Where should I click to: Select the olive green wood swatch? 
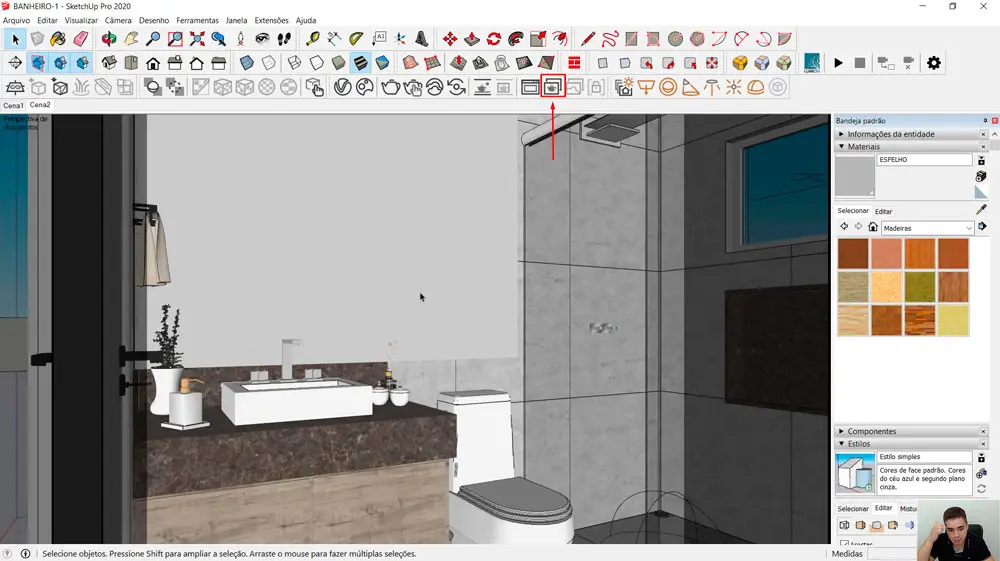point(920,288)
